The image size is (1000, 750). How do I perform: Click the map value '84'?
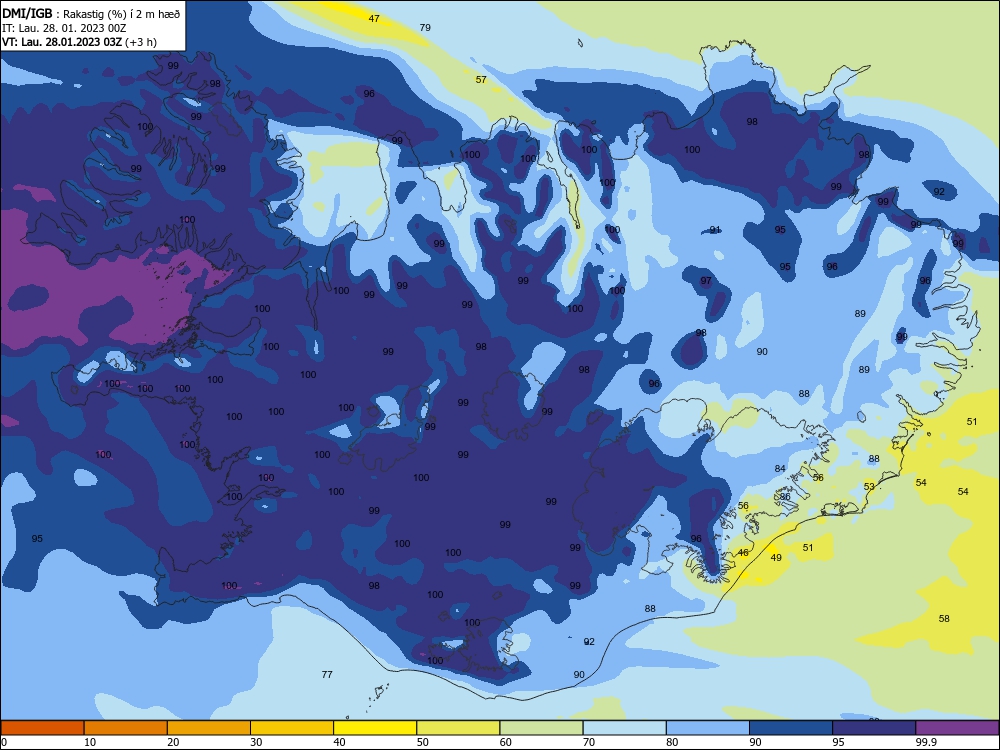point(780,469)
